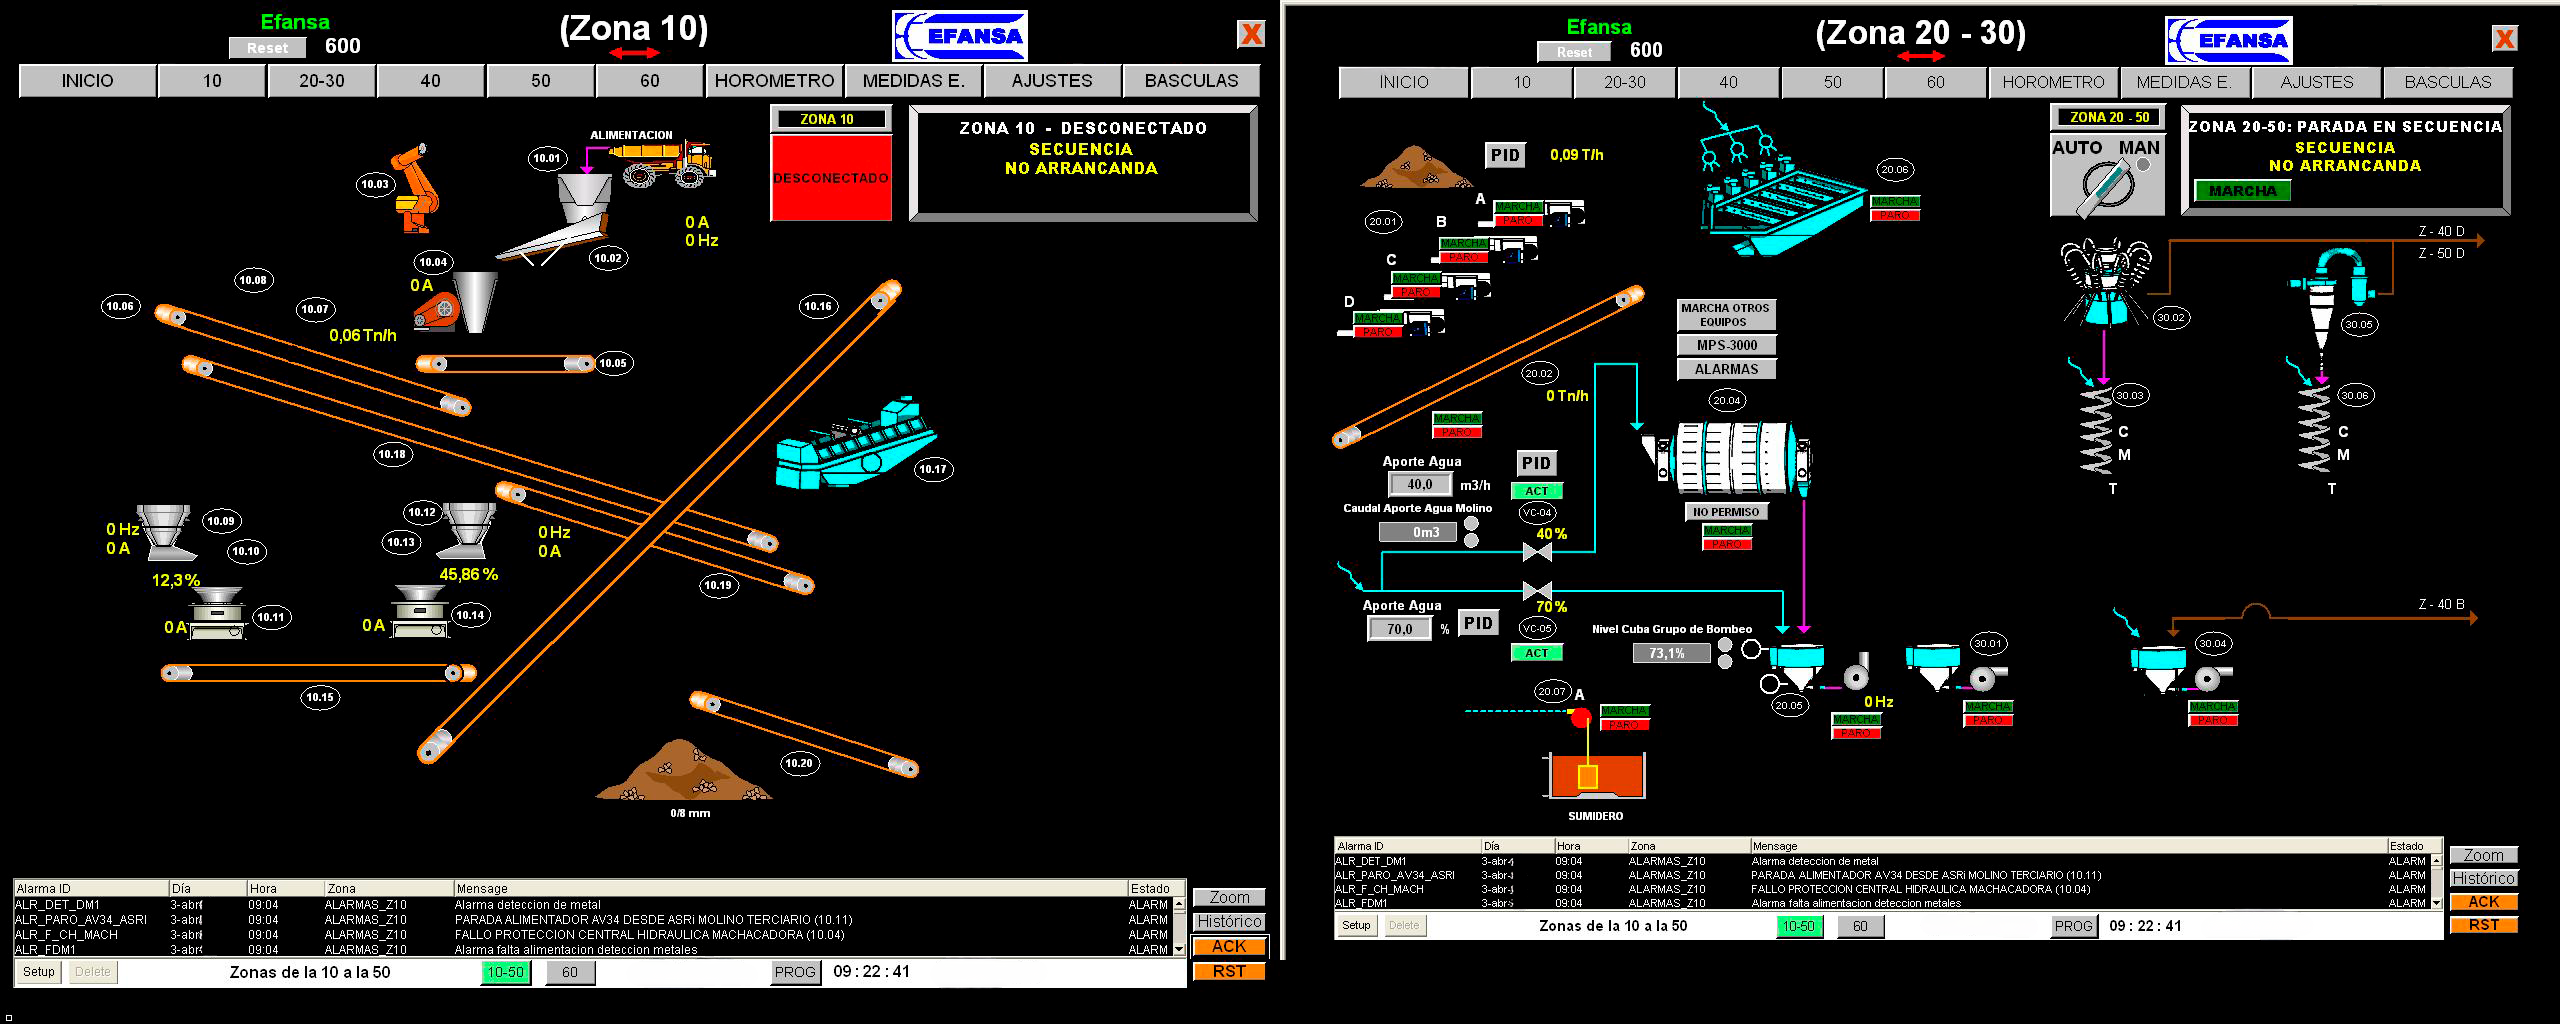Click the feed hopper below tag 10.01
The image size is (2560, 1024).
click(584, 198)
